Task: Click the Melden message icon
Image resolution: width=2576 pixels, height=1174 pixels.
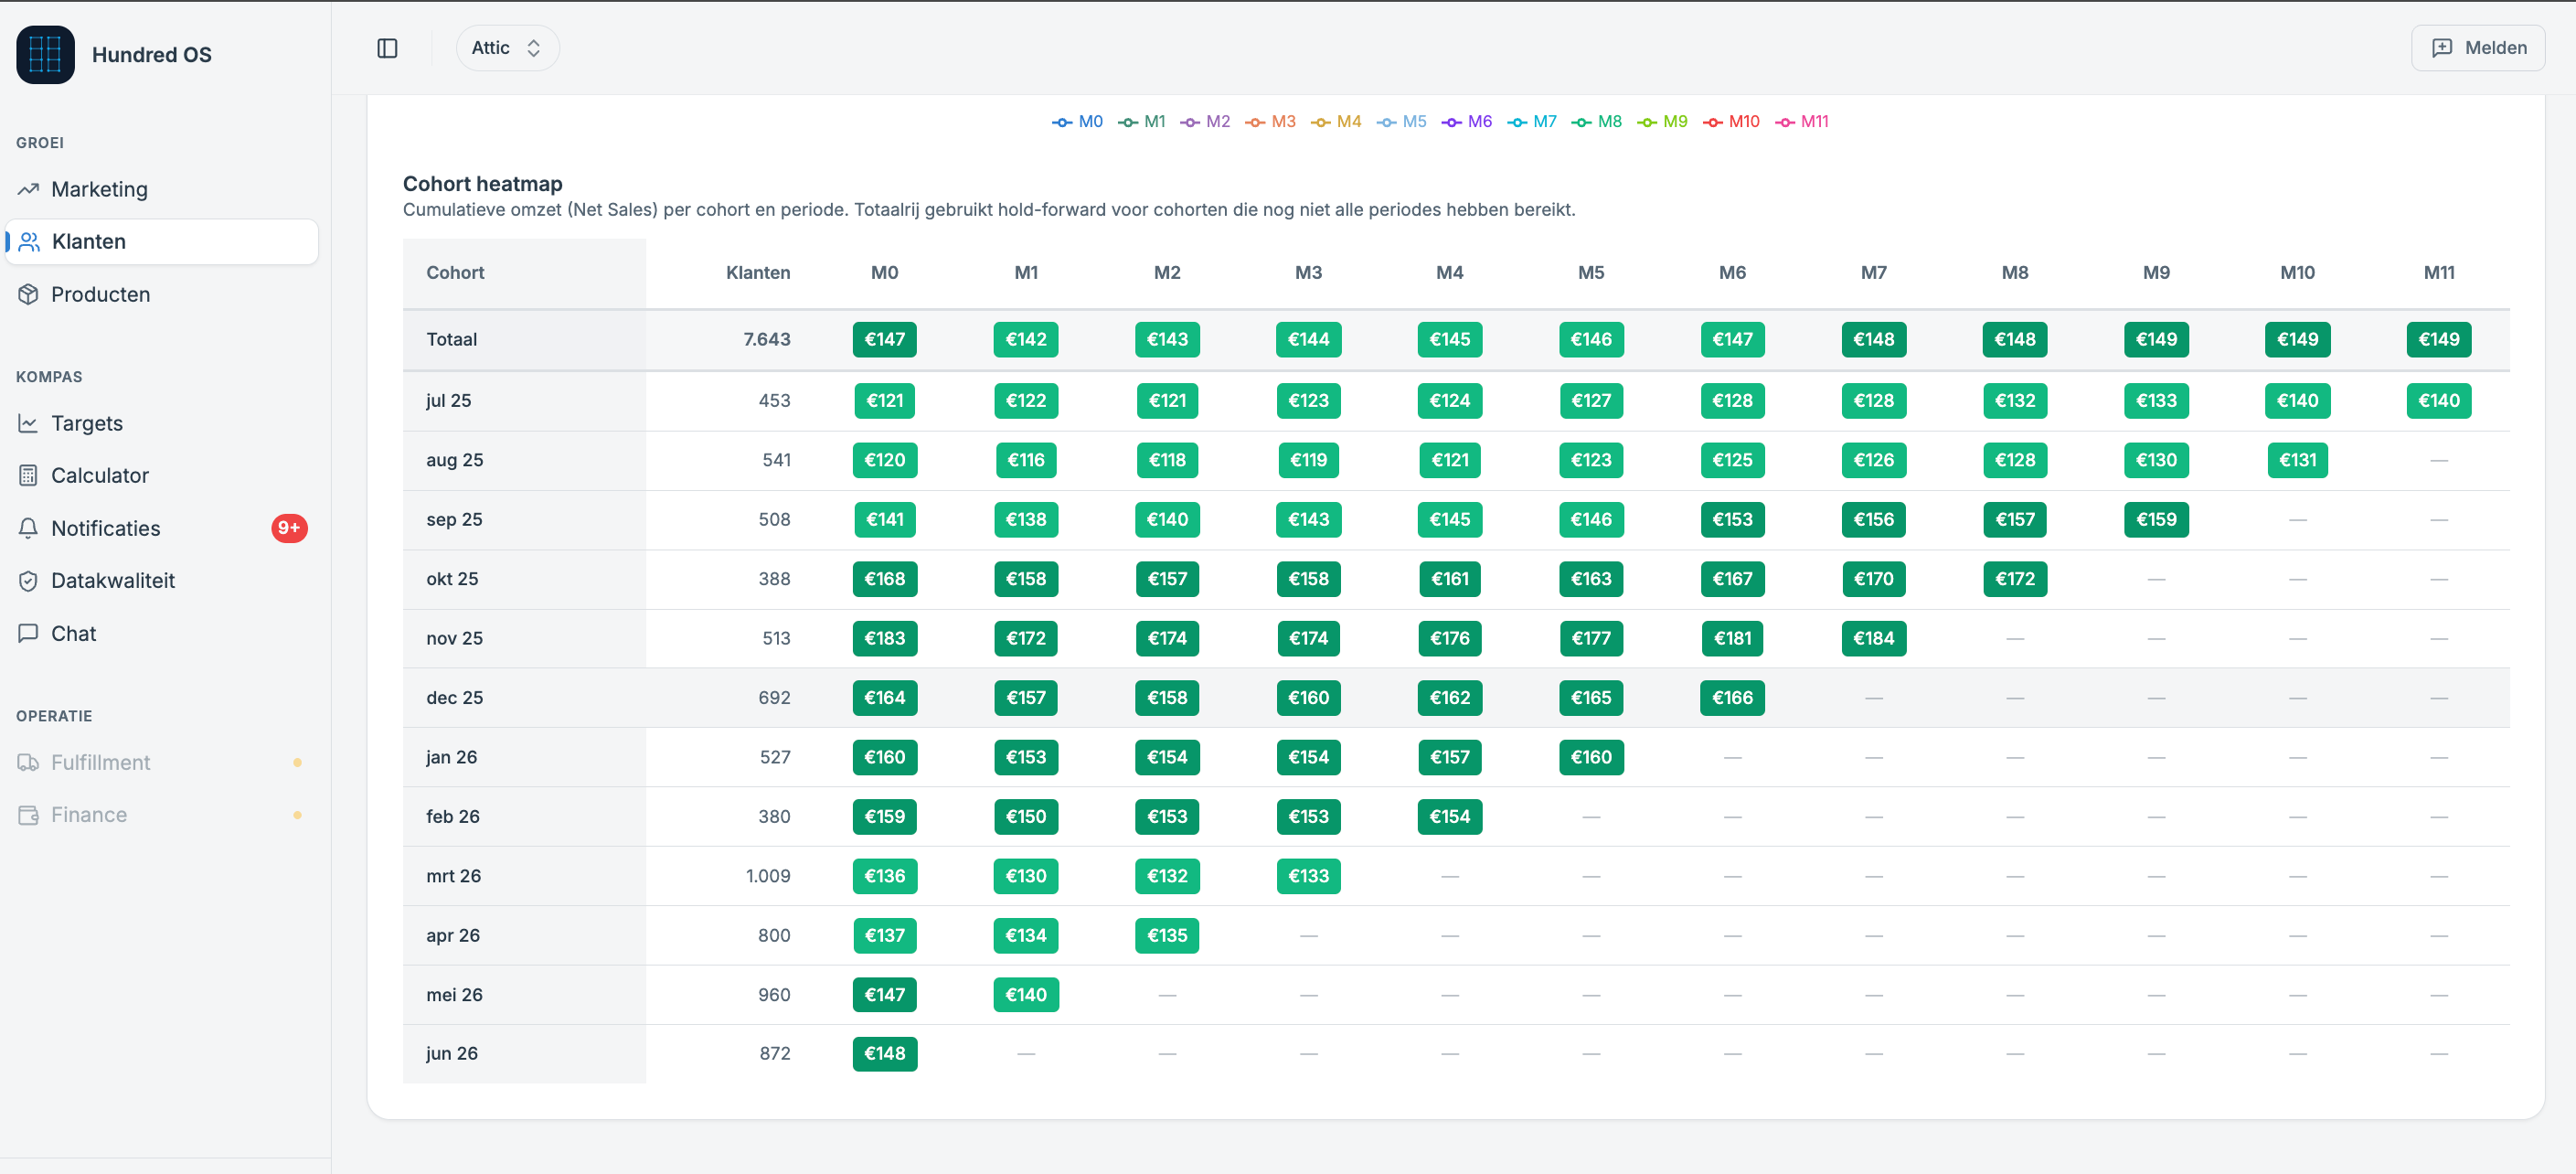Action: click(2441, 48)
